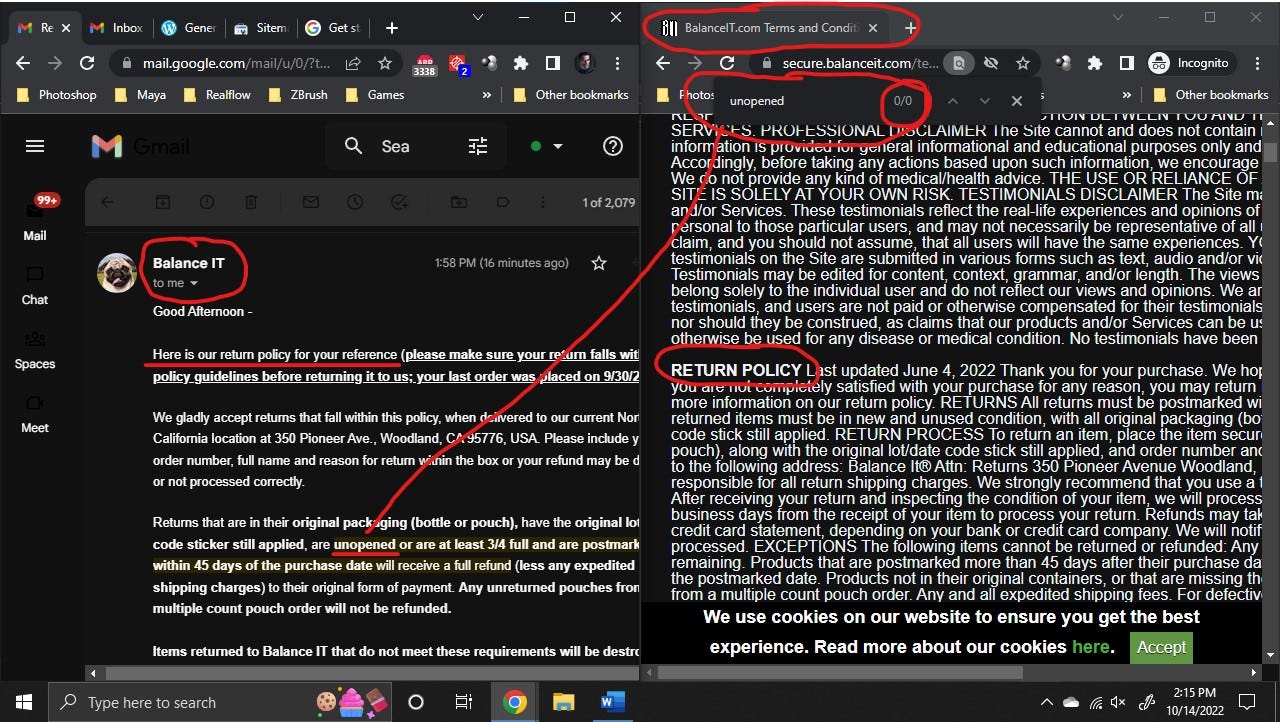Reload the Gmail page
1280x722 pixels.
click(x=87, y=63)
